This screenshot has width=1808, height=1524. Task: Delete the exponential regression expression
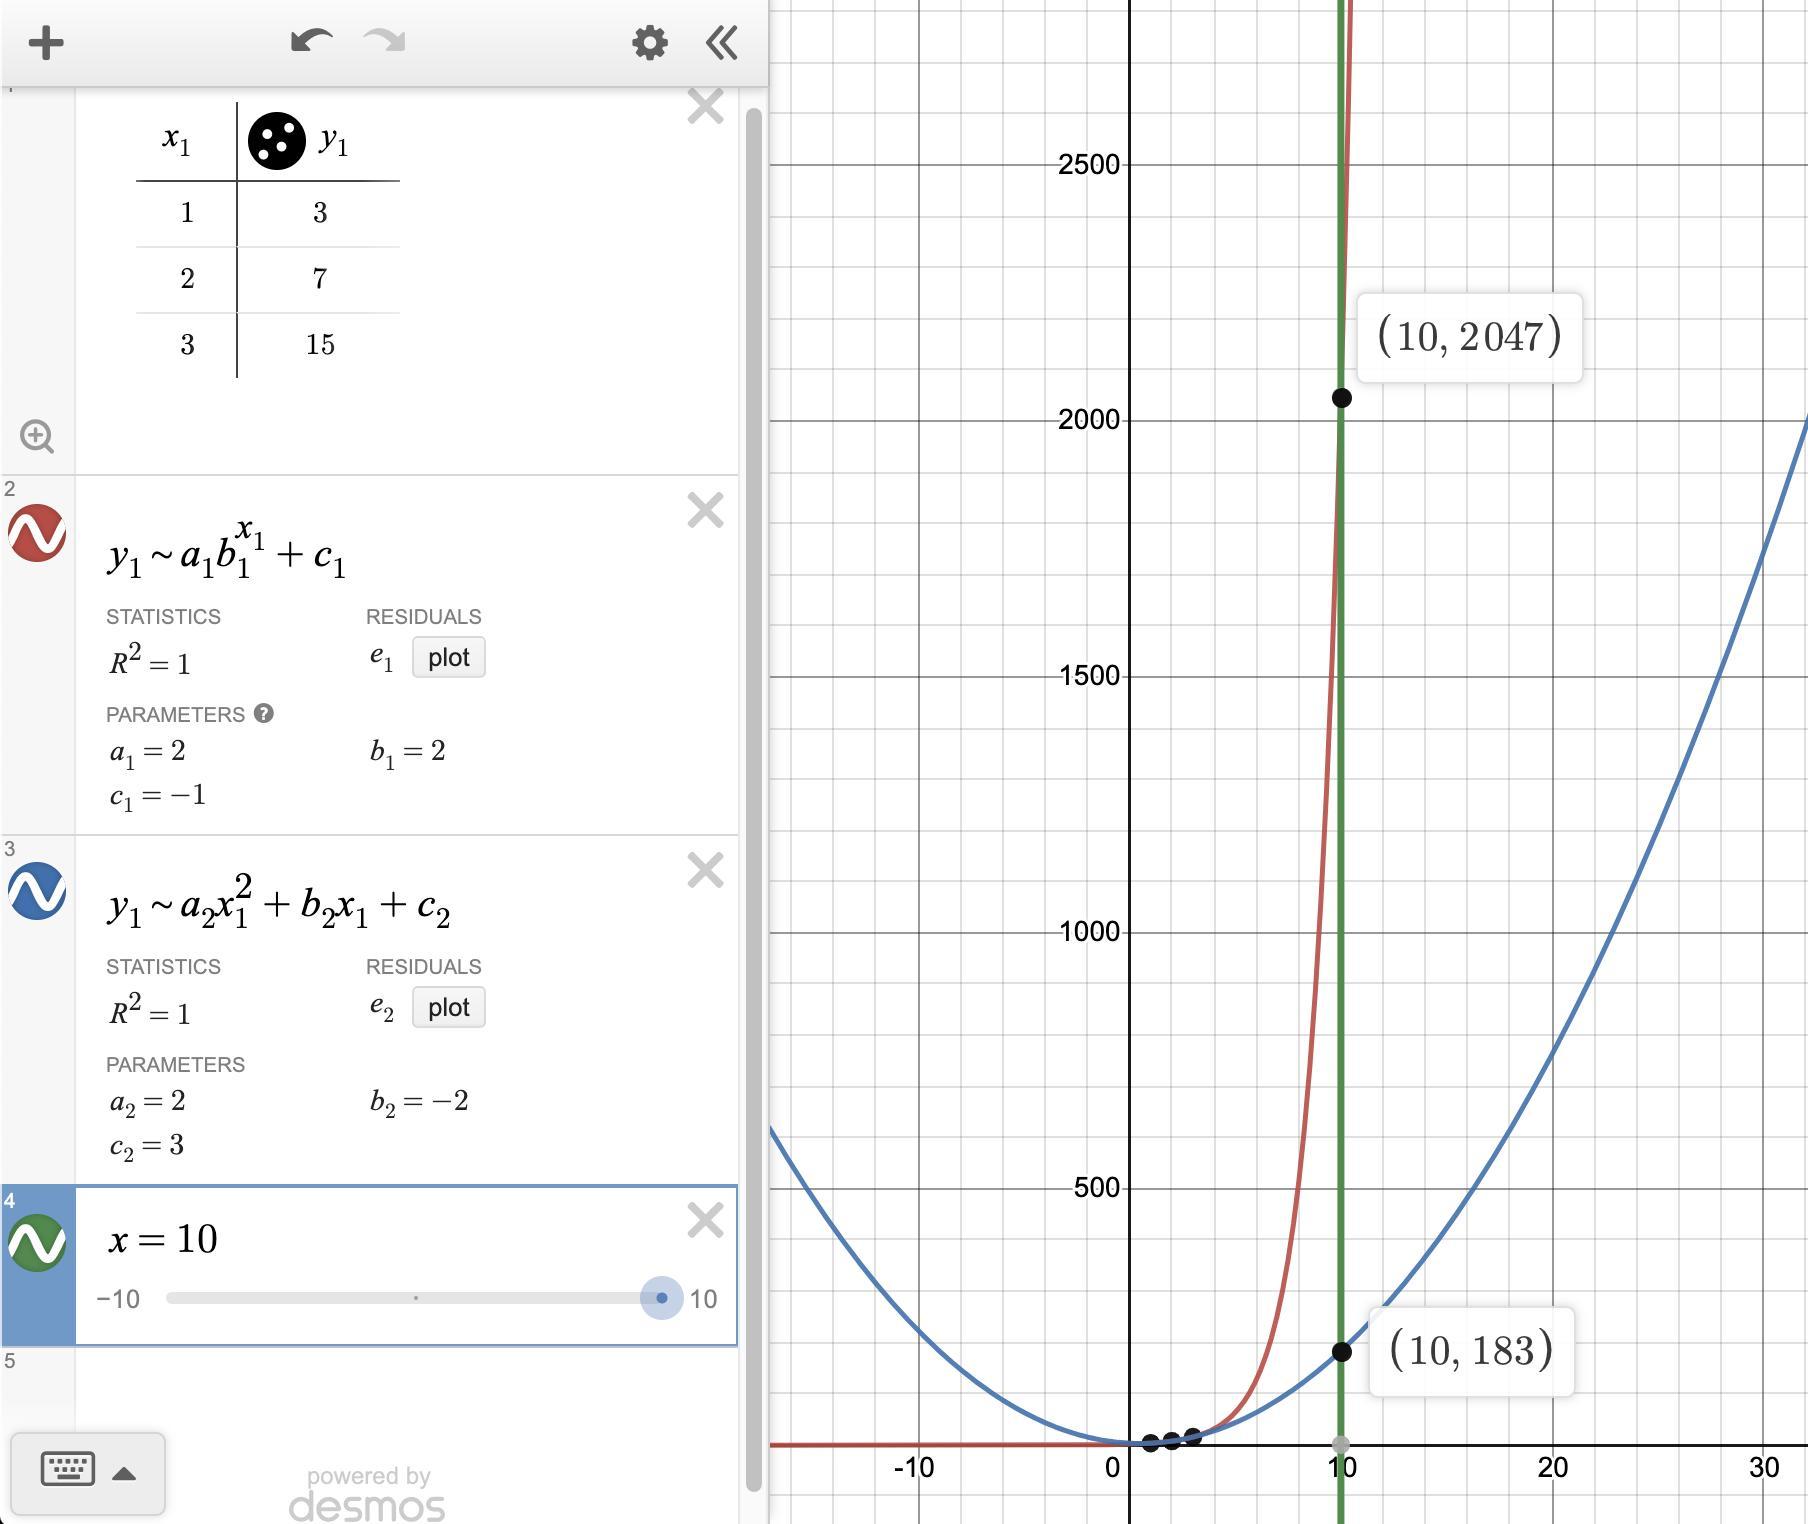[706, 510]
